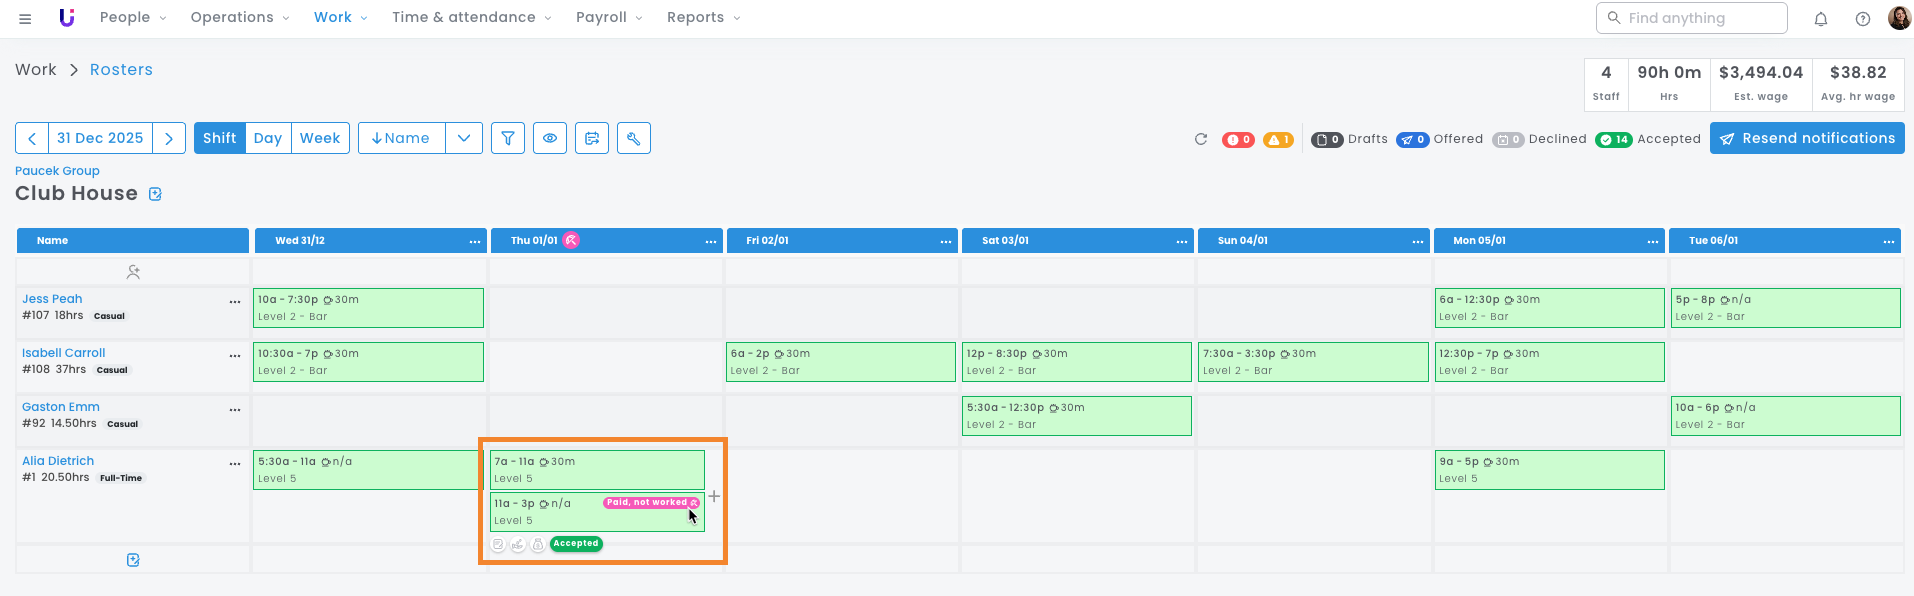Click the help question mark icon

pyautogui.click(x=1863, y=18)
